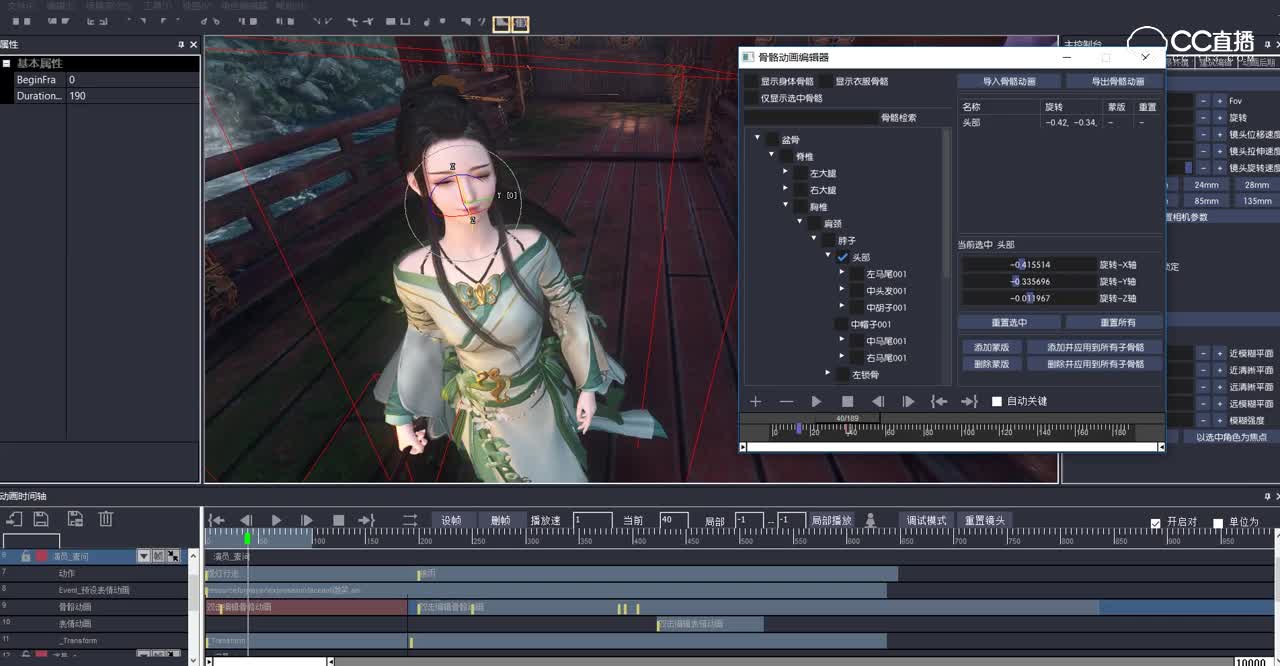
Task: Click 导入骨骼动画 button
Action: tap(1008, 82)
